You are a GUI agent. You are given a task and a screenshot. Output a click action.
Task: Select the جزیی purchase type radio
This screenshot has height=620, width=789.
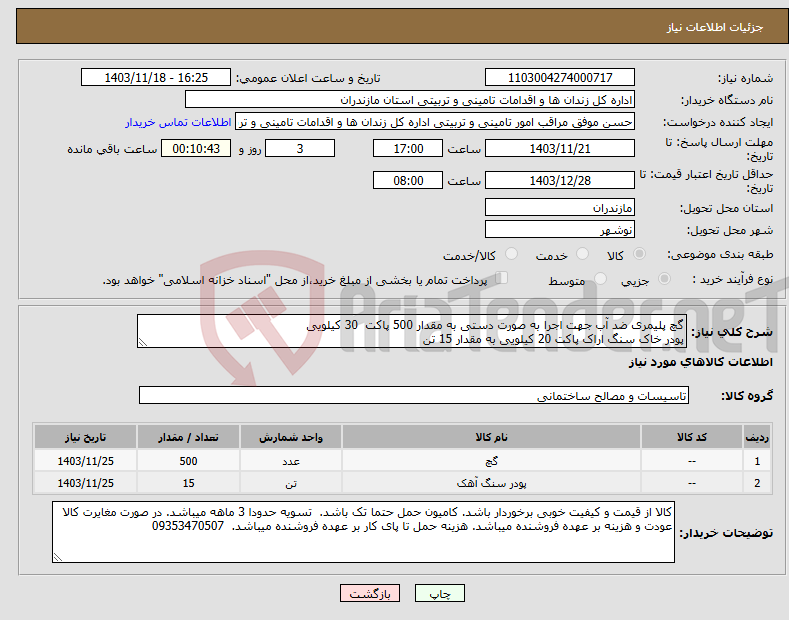click(664, 279)
